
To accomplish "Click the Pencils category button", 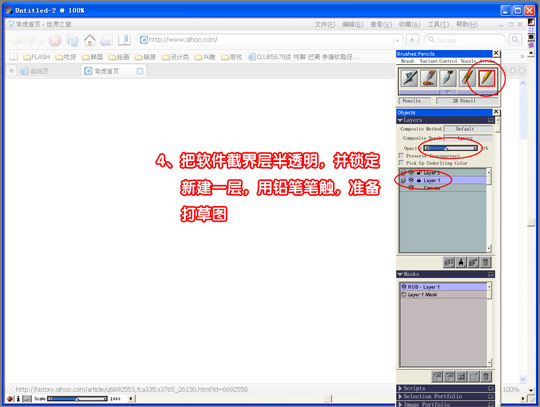I will pos(415,101).
